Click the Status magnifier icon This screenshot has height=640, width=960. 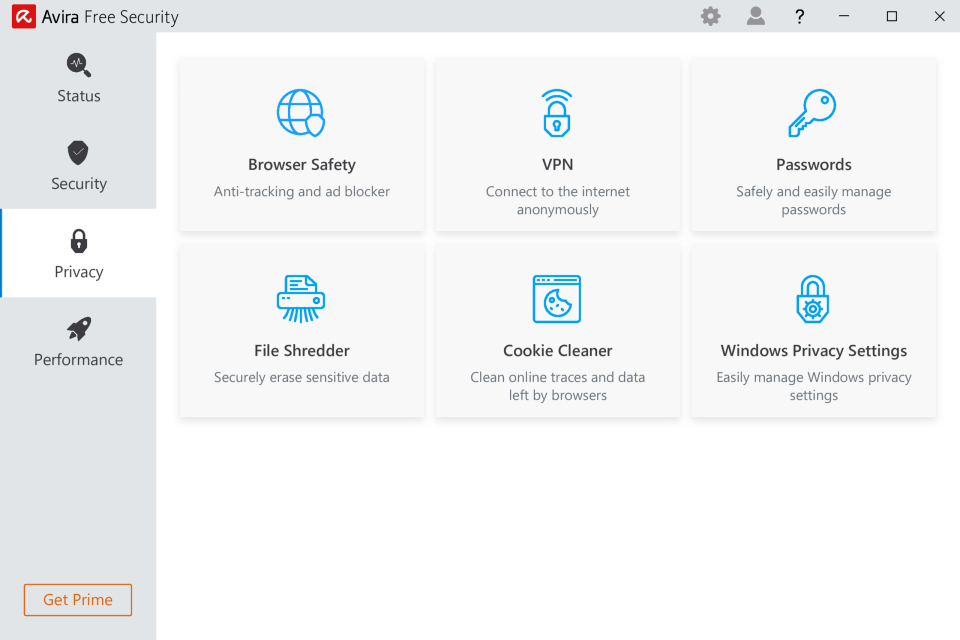point(78,65)
